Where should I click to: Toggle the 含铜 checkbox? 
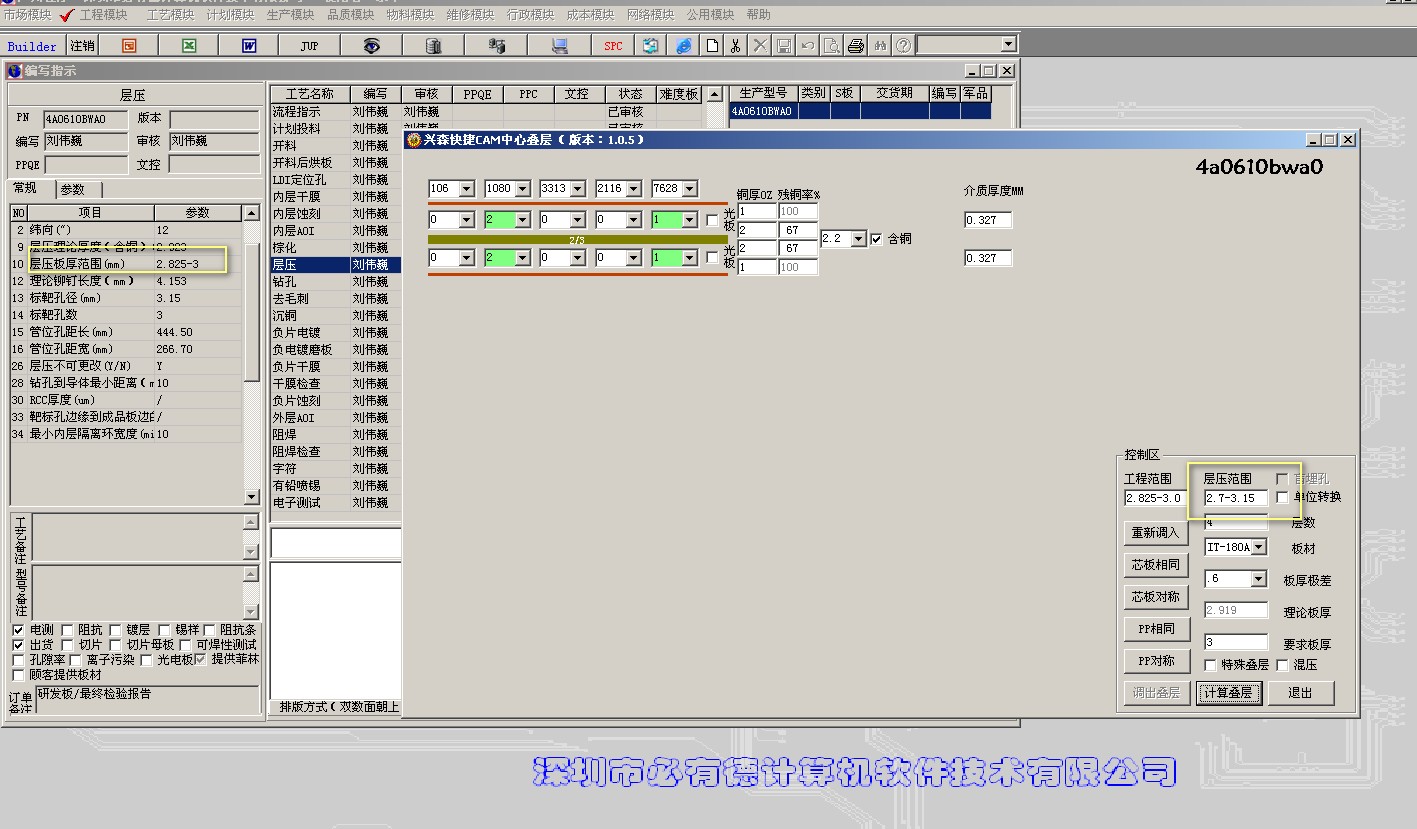coord(877,239)
